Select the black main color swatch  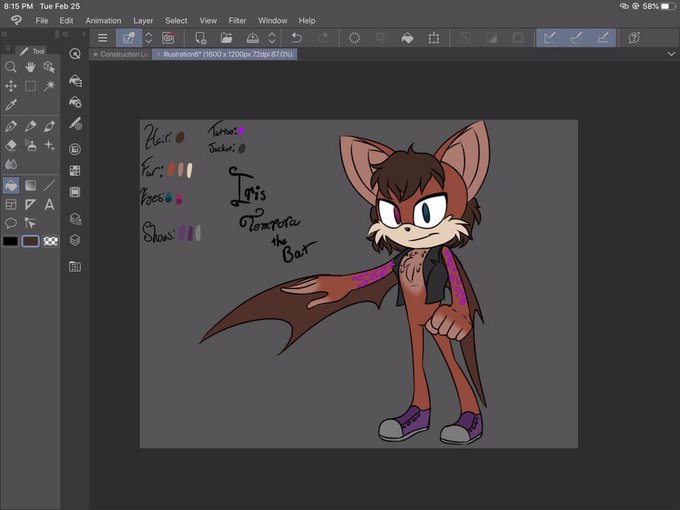tap(10, 241)
